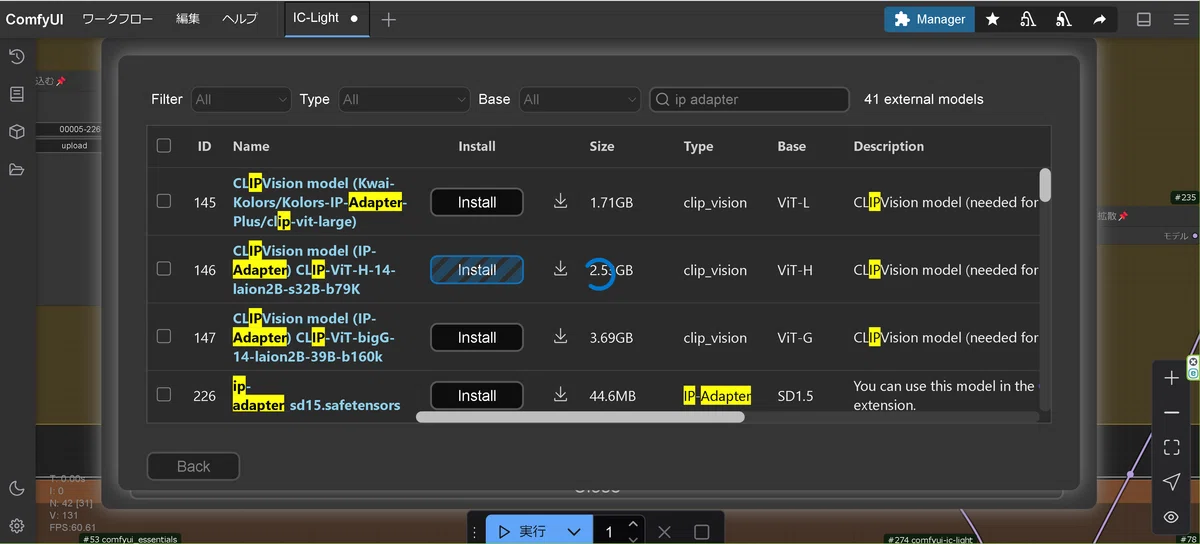Click the '1.71GB' size cell
This screenshot has width=1200, height=544.
coord(611,202)
